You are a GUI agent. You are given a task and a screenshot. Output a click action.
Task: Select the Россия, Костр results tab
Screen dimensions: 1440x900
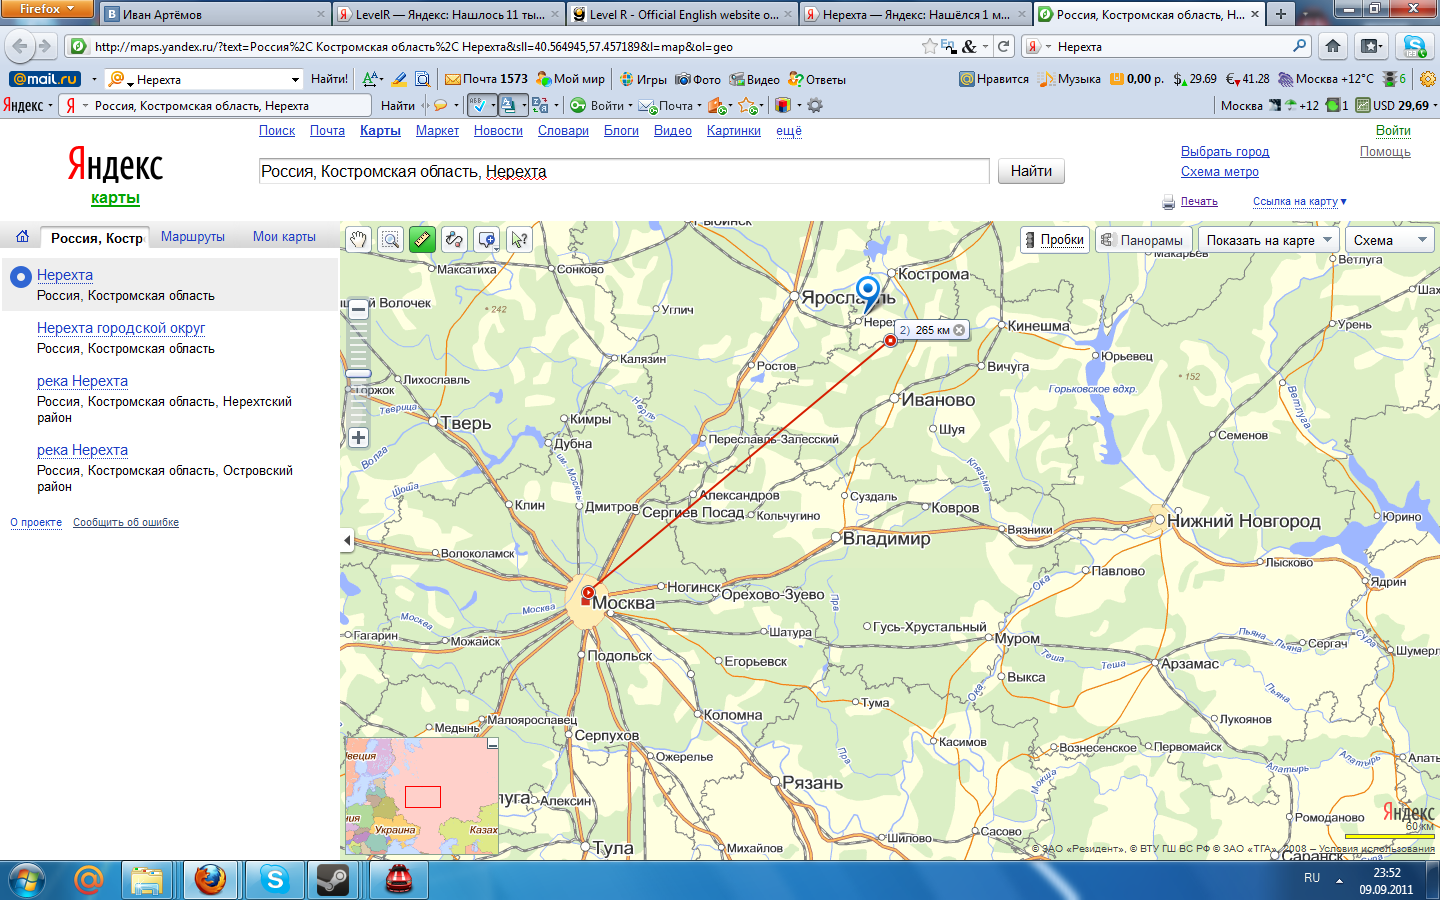(96, 238)
